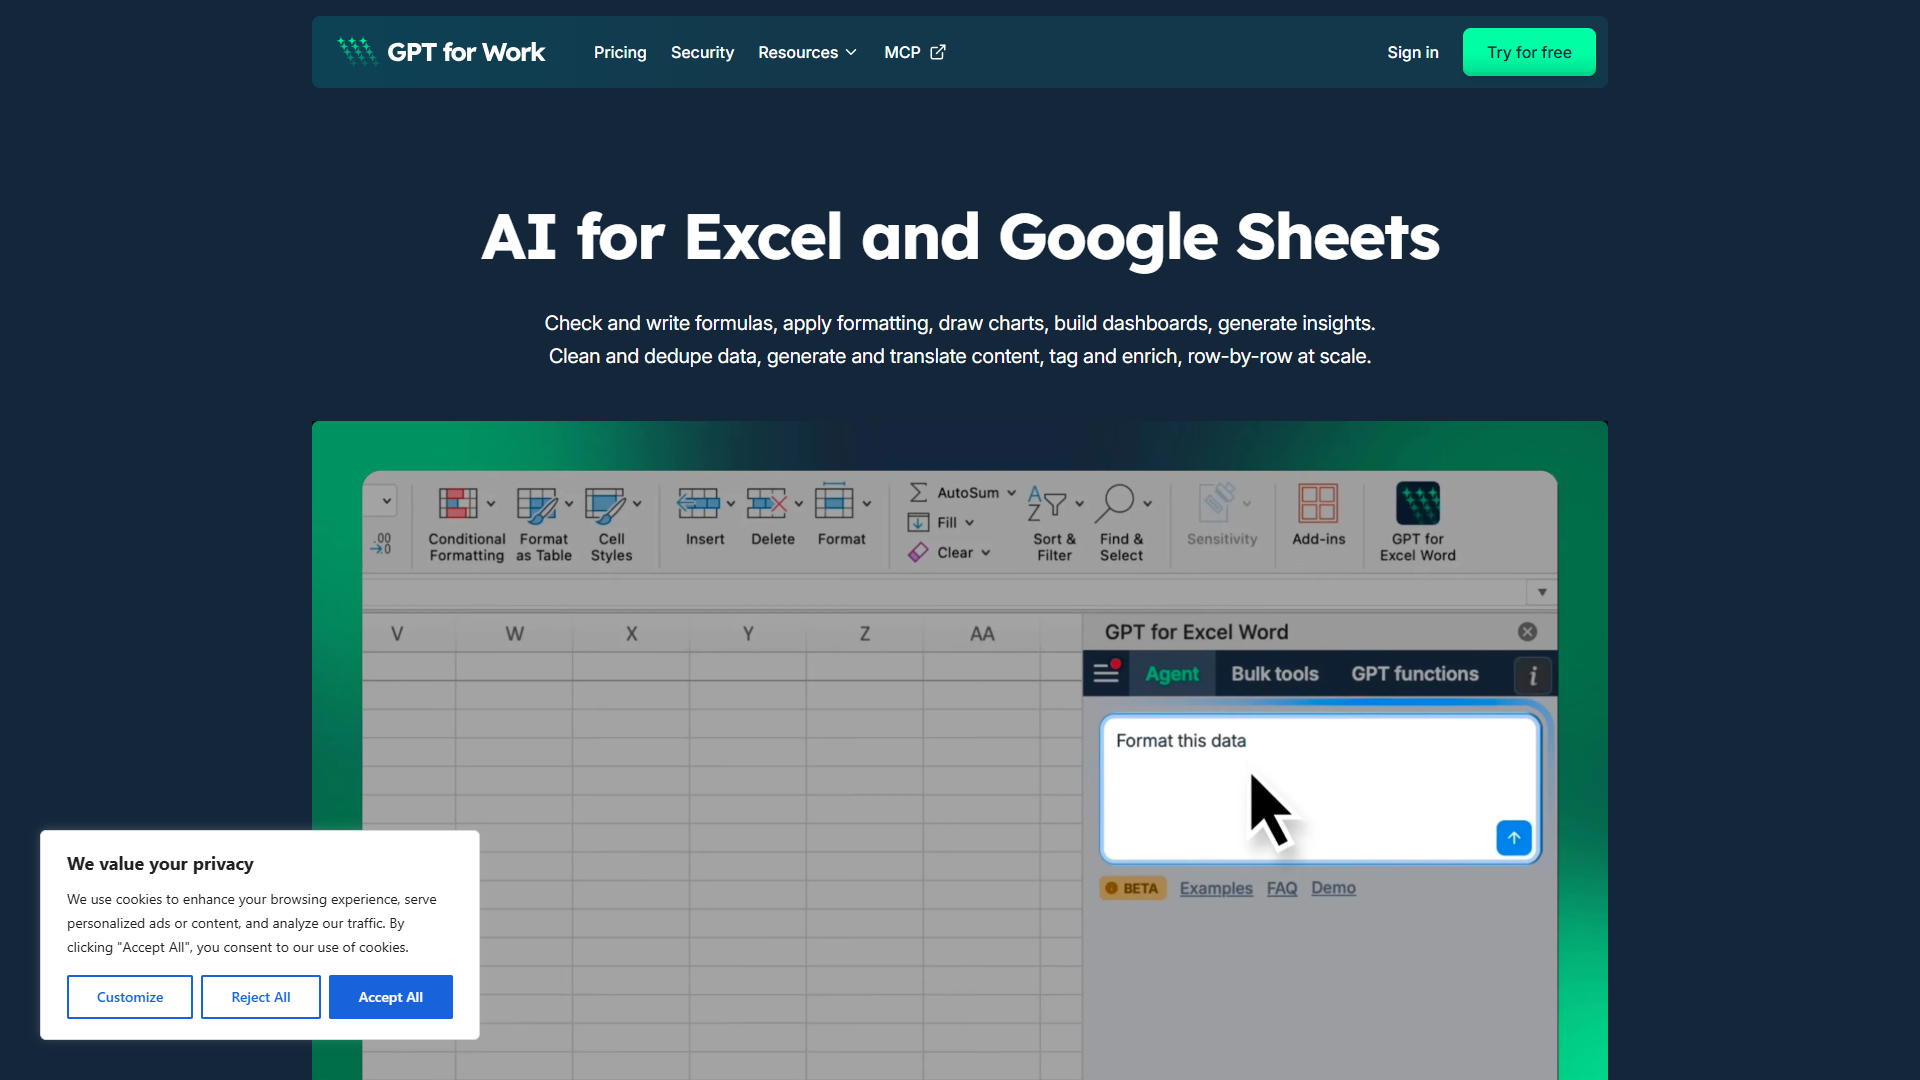Open Find & Select magnifier icon
Screen dimensions: 1920x1080
point(1115,503)
